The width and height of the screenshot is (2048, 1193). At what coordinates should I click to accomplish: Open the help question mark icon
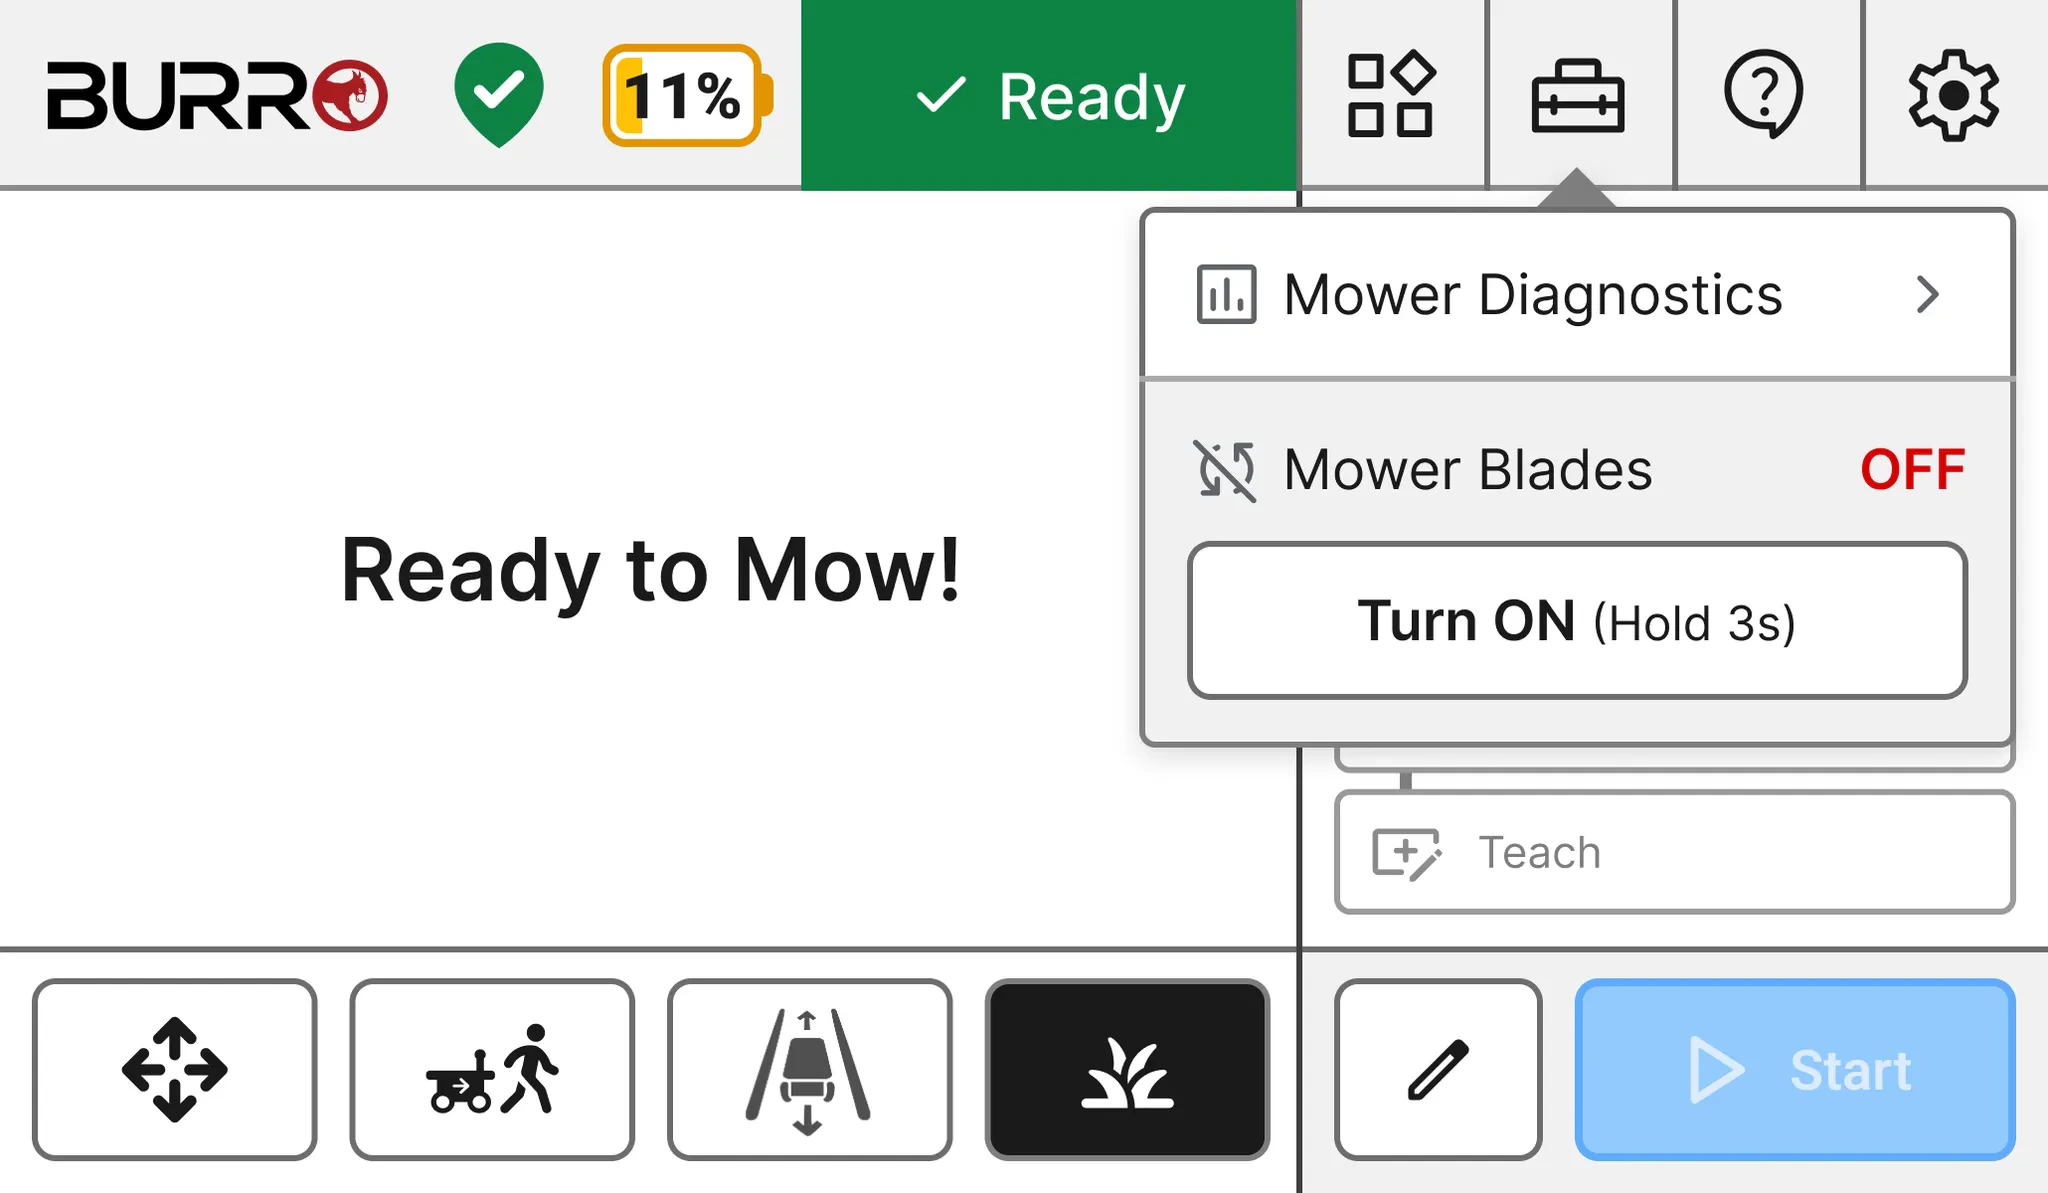click(x=1763, y=94)
